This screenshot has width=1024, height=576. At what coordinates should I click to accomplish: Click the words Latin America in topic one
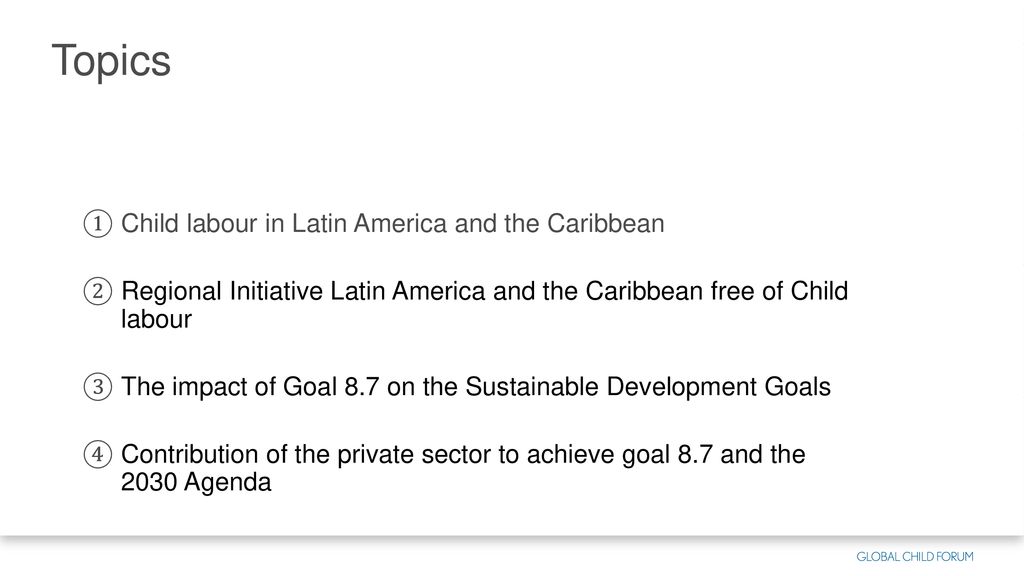coord(369,223)
